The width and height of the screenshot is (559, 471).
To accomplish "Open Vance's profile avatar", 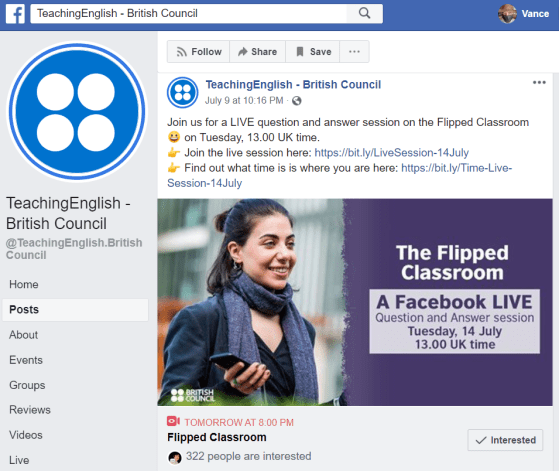I will [x=507, y=14].
